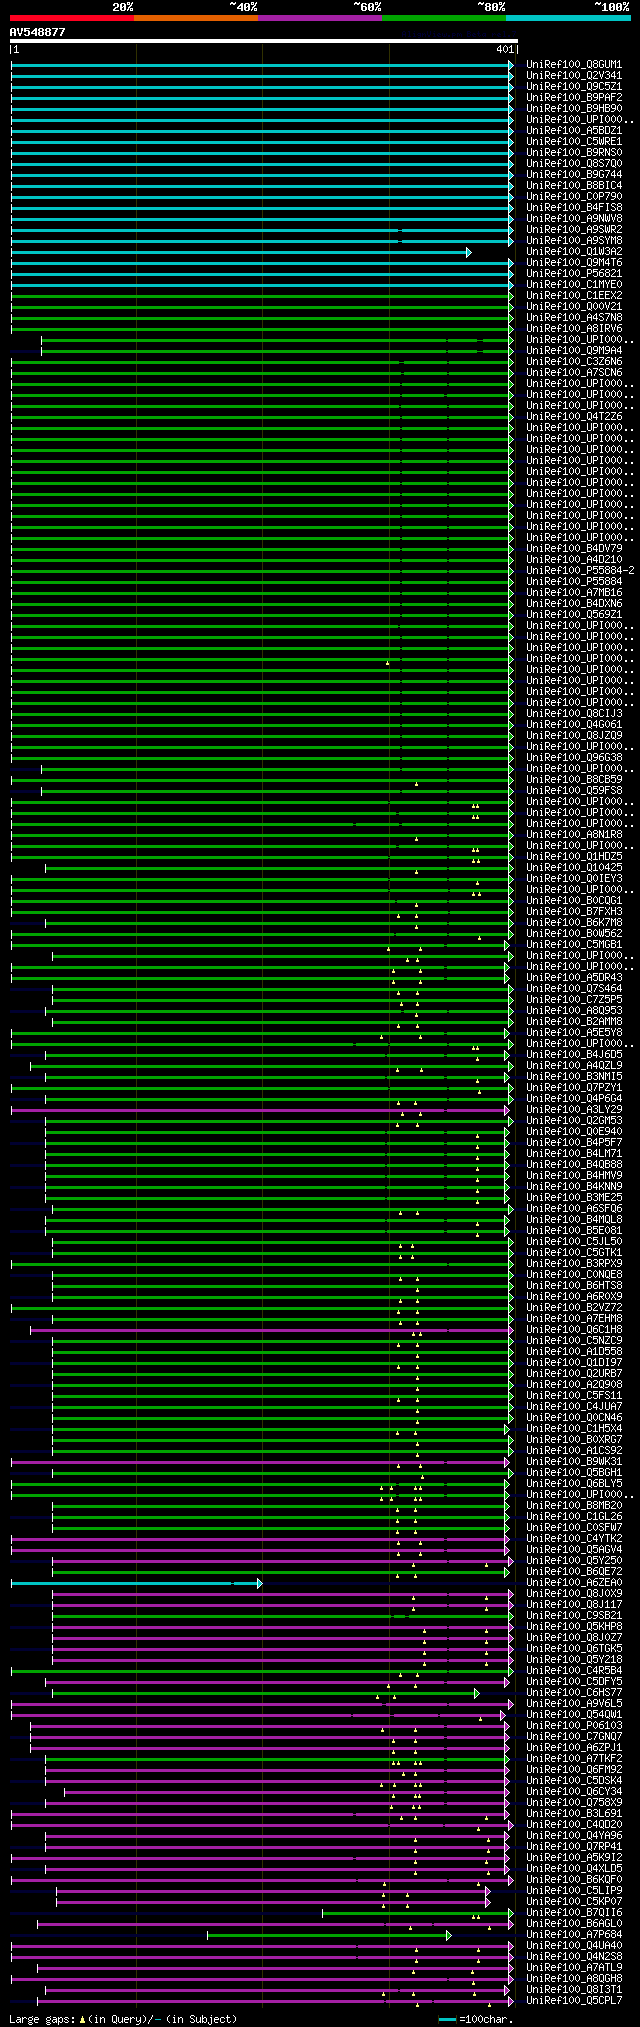Click the UniRef100_Q4T2Z6 label

tap(574, 417)
